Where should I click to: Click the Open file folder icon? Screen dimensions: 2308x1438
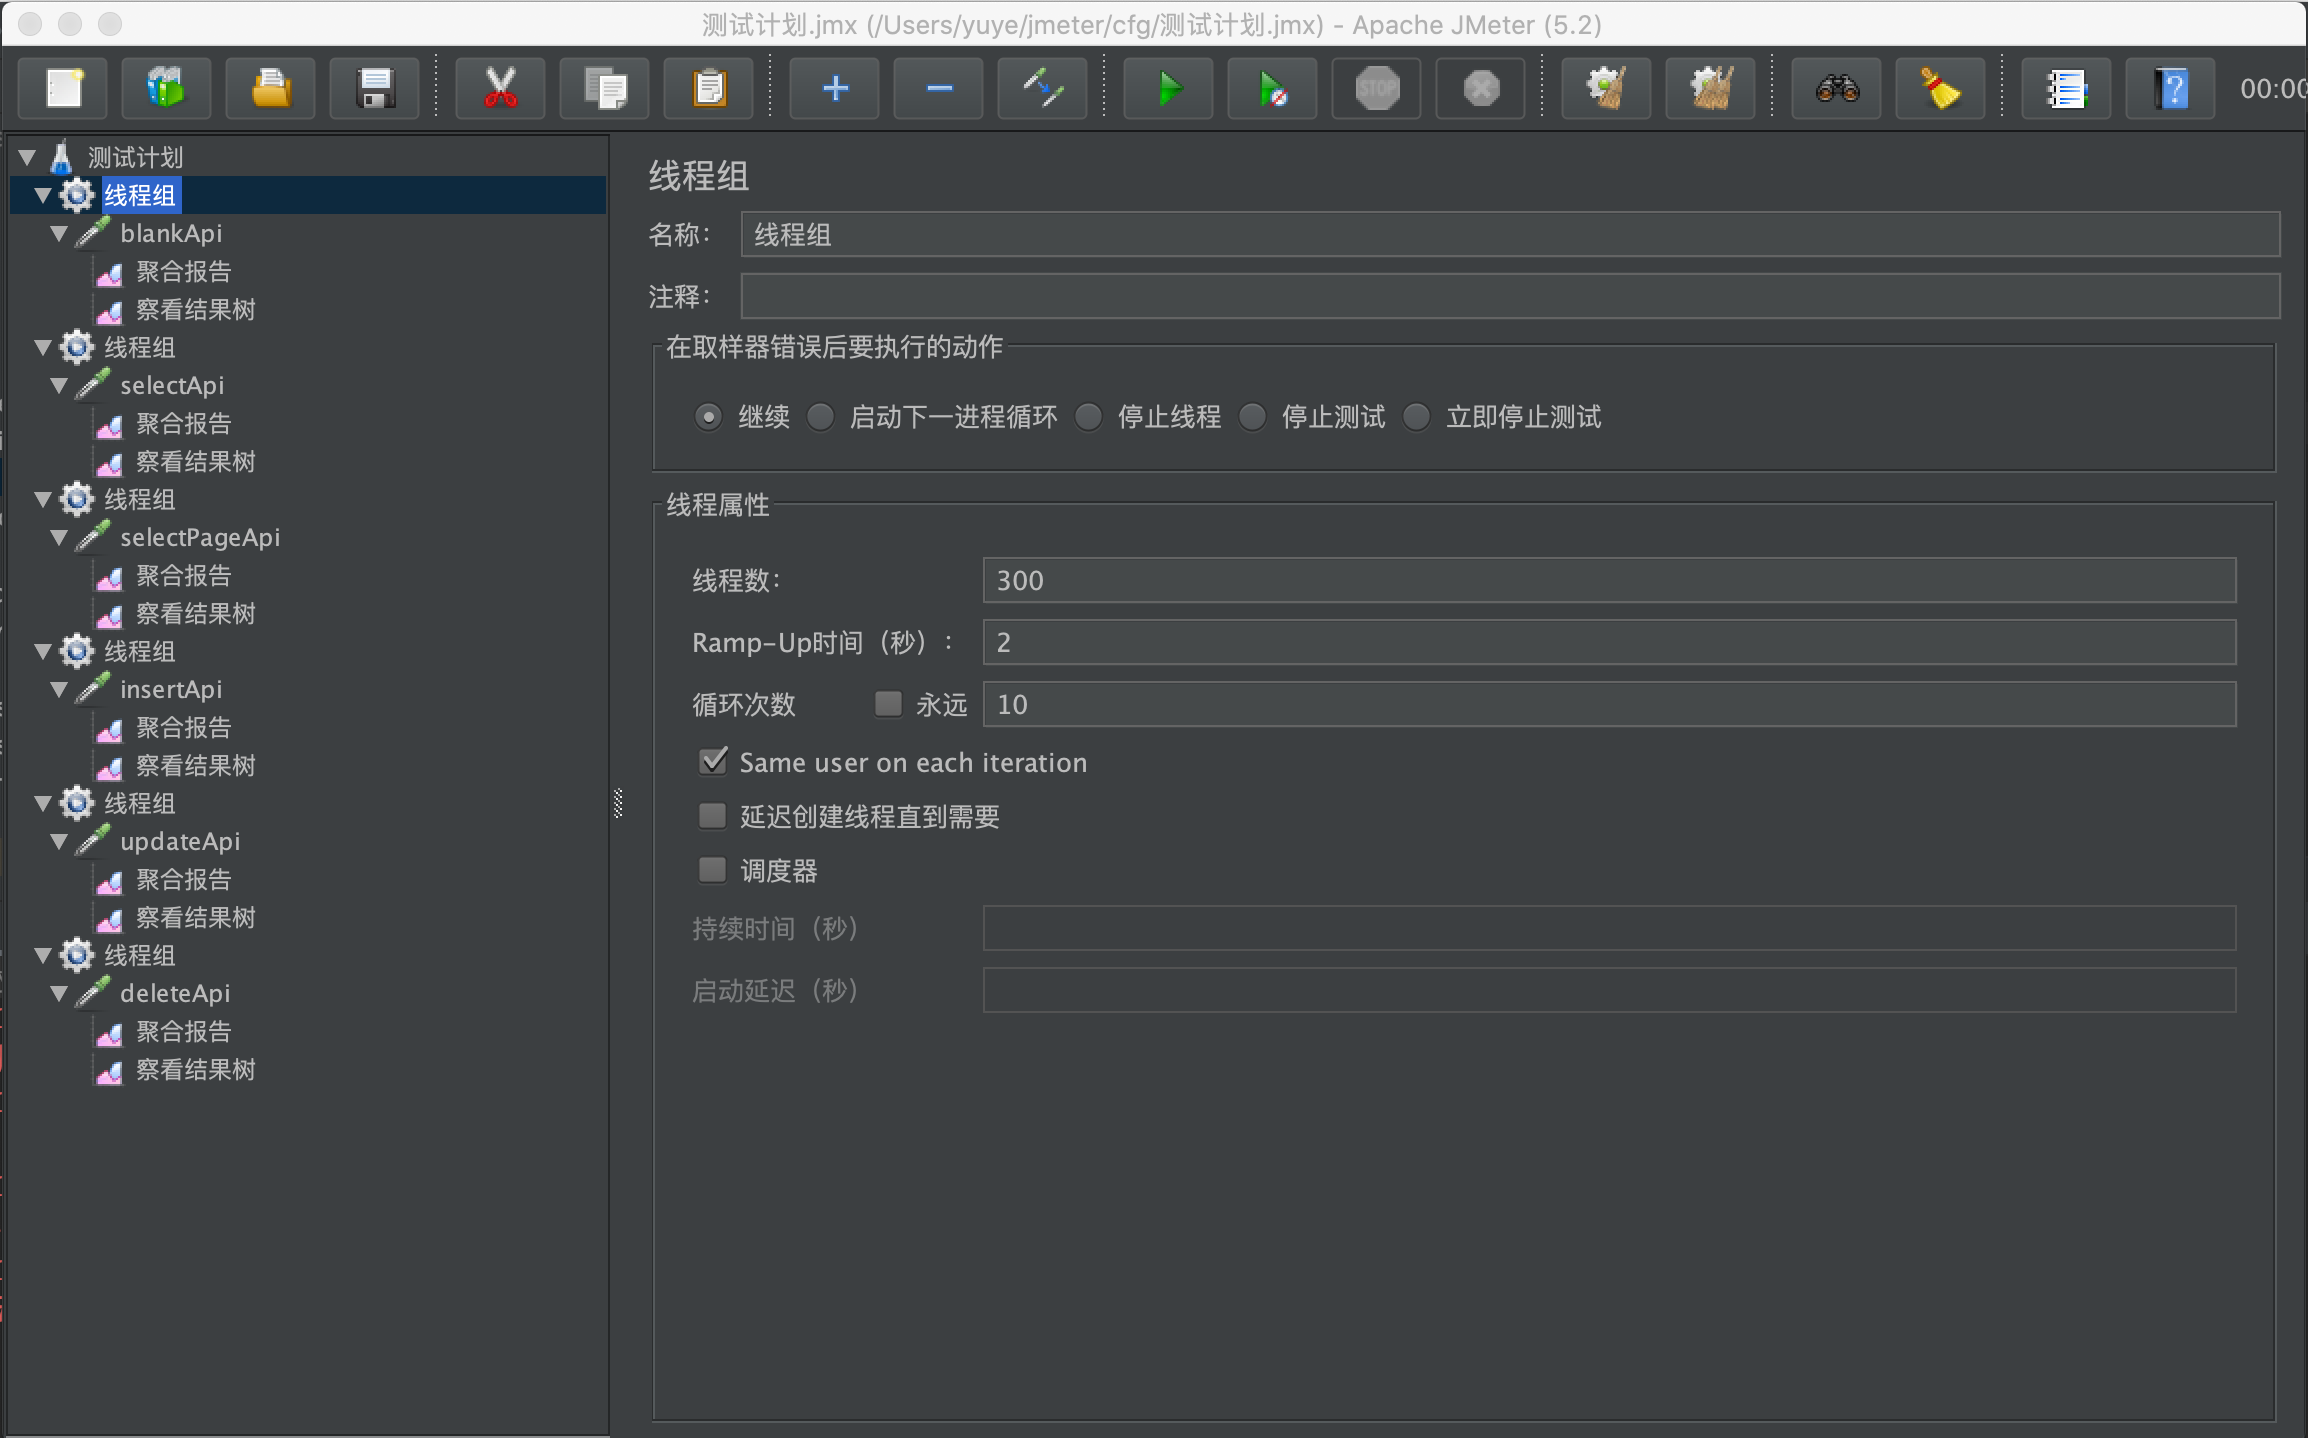[270, 89]
